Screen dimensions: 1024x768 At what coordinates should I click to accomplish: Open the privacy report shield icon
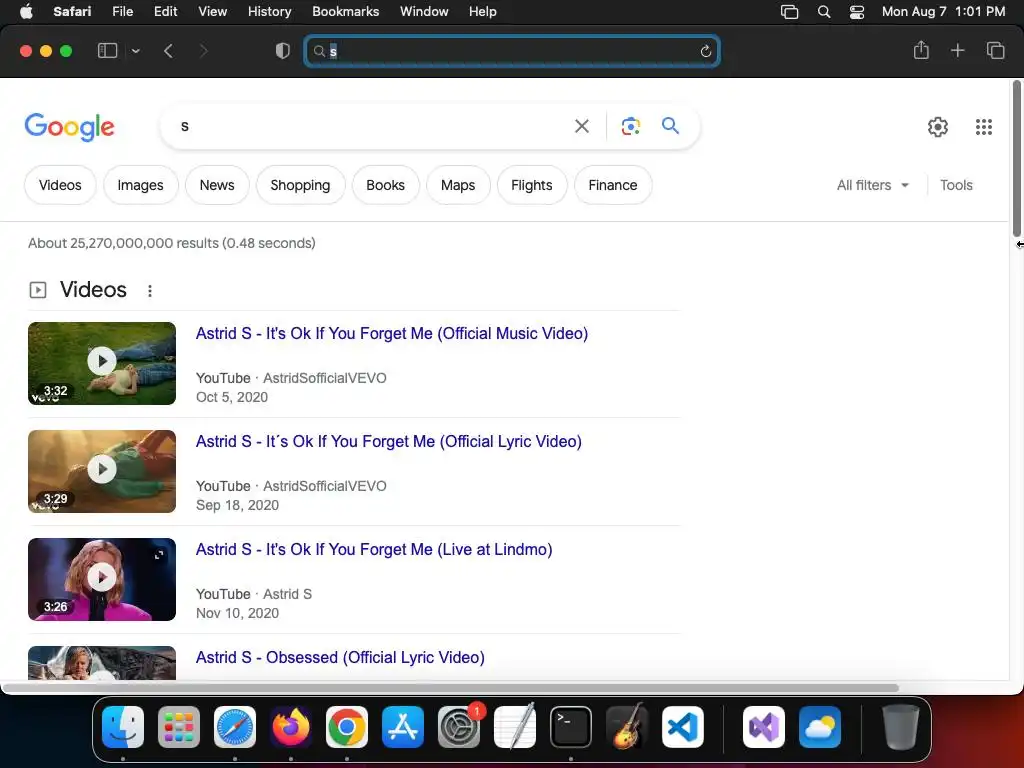(283, 51)
